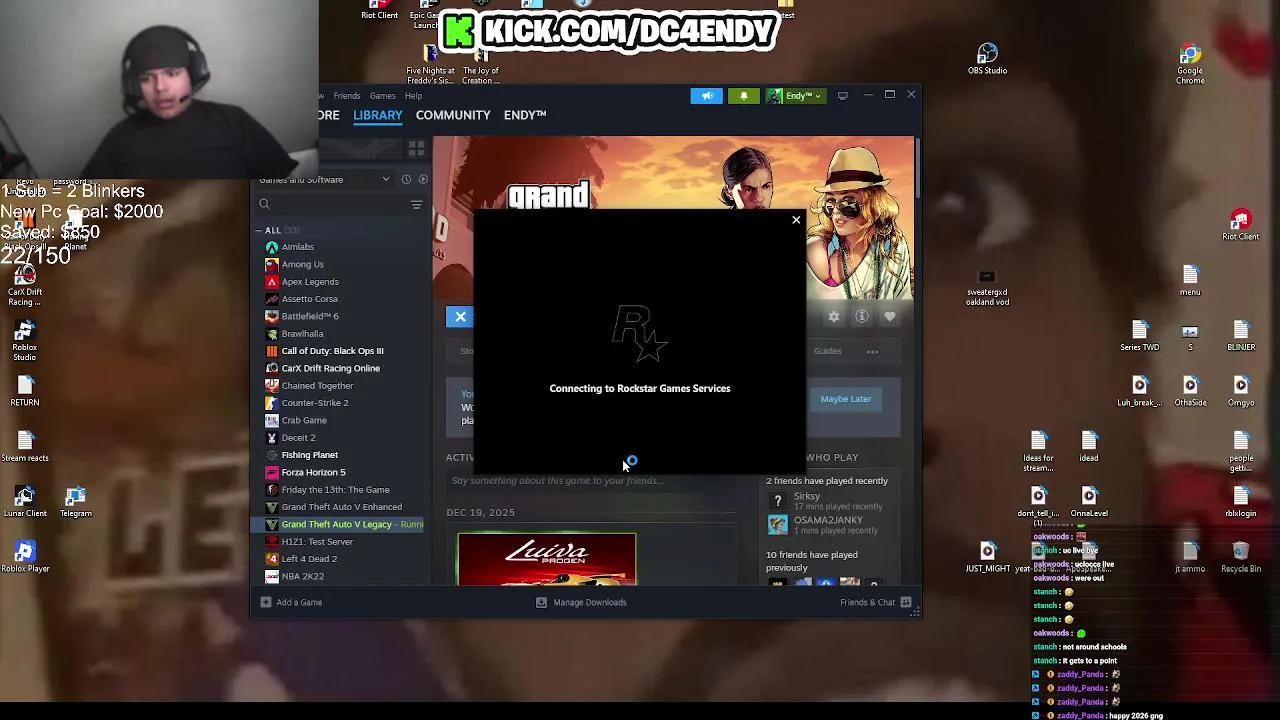Screen dimensions: 1280x720
Task: Open game settings gear on GTA page
Action: (x=833, y=317)
